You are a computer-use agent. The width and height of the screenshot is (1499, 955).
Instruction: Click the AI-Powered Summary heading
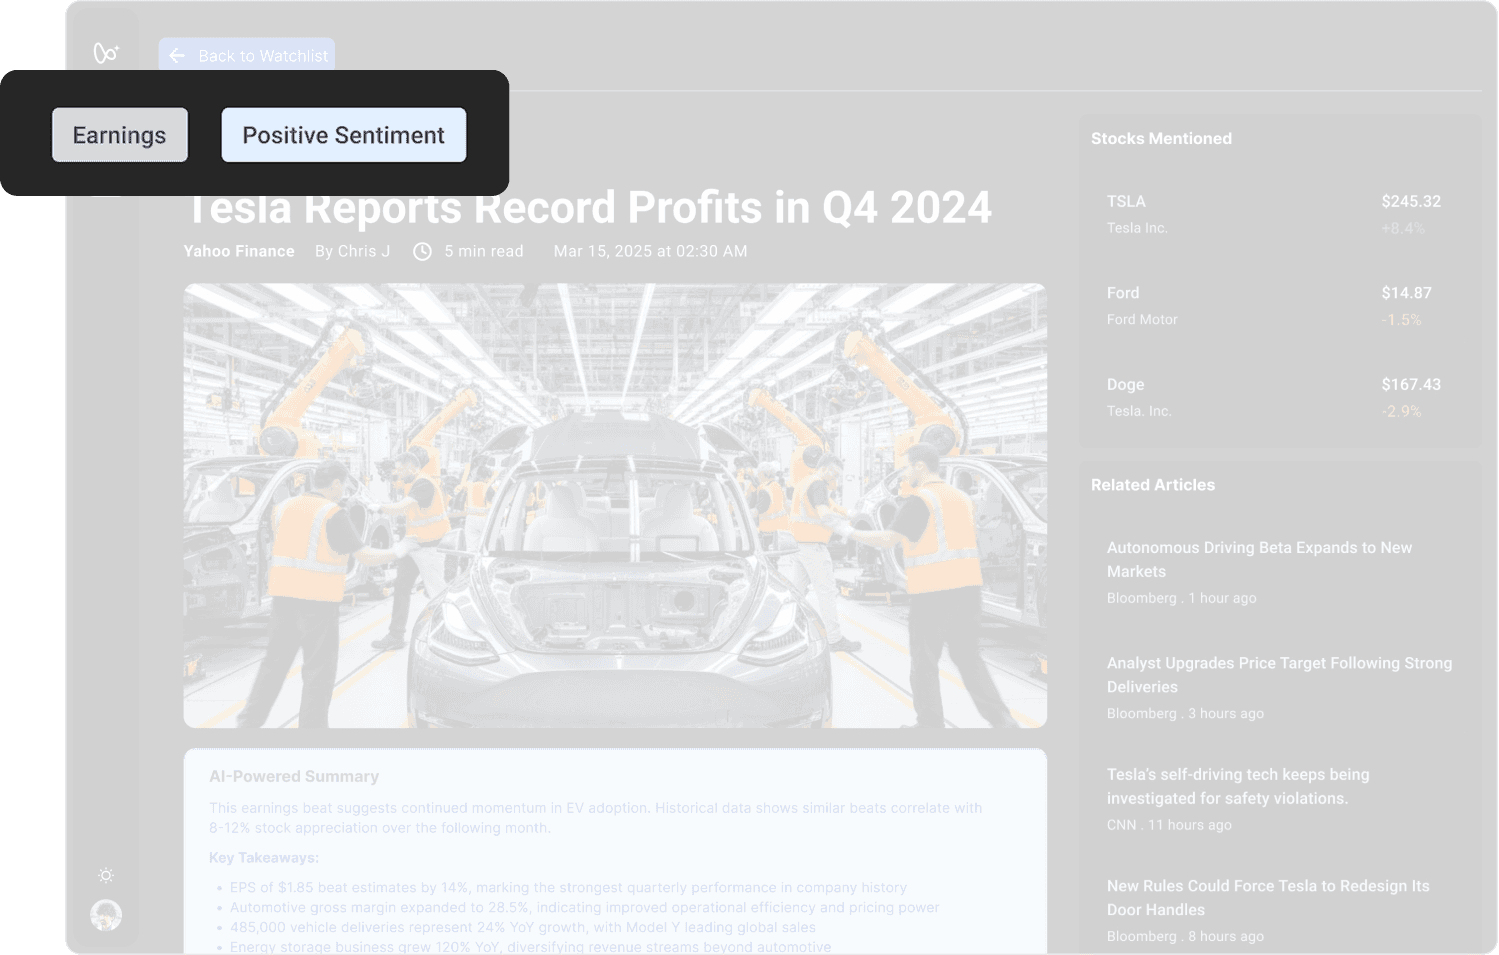[x=294, y=777]
